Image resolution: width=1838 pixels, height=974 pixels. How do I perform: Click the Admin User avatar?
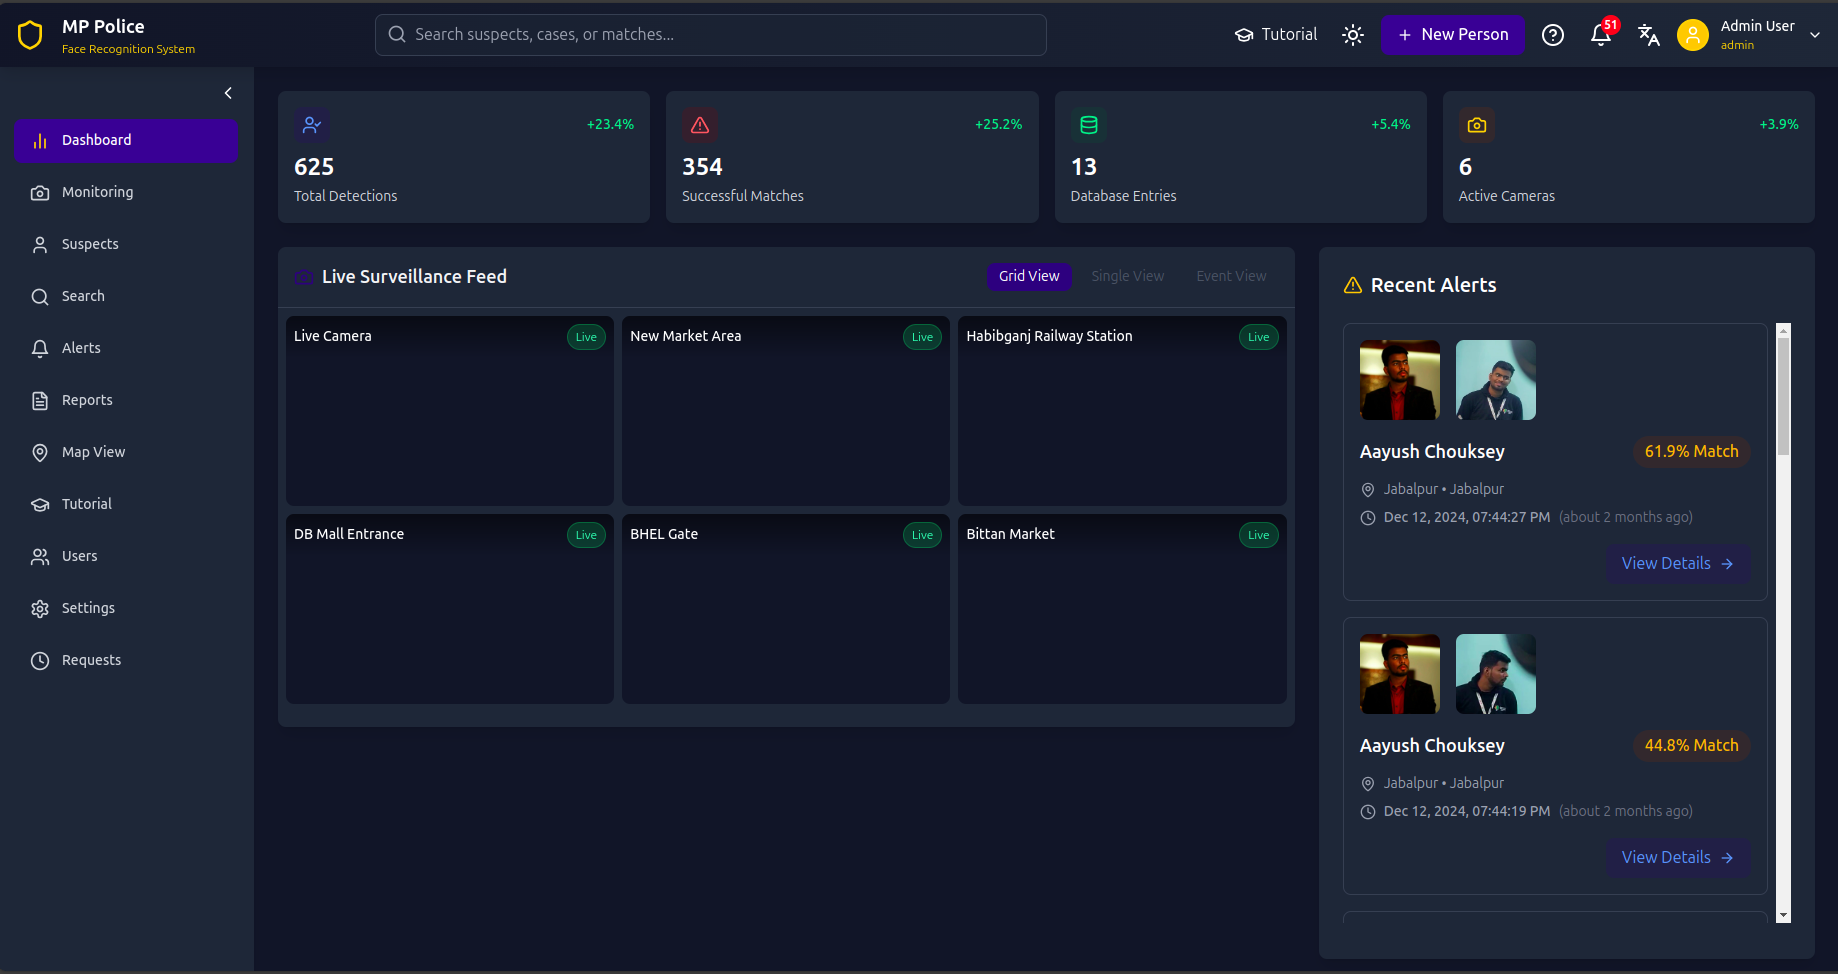point(1693,35)
